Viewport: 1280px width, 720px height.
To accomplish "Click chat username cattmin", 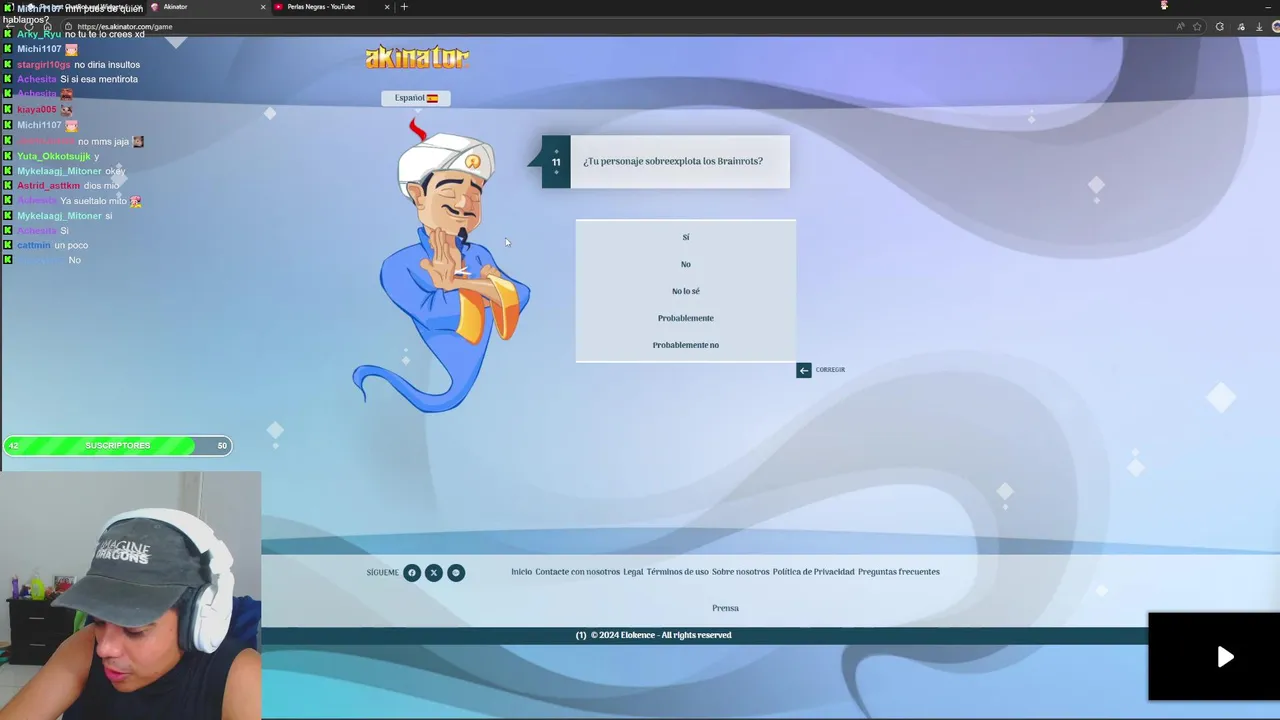I will click(33, 246).
